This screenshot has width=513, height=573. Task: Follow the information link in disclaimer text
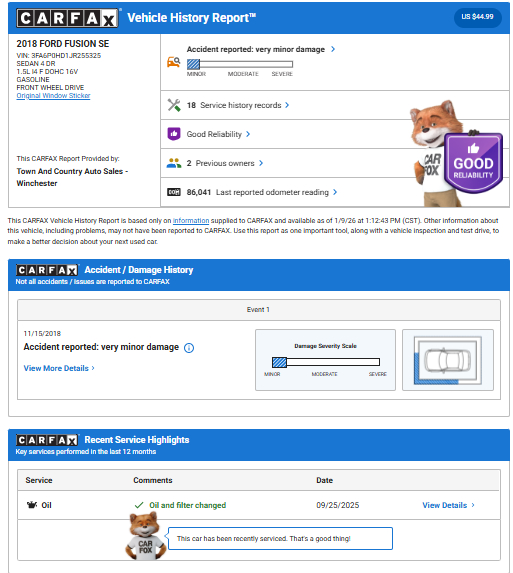(x=191, y=221)
